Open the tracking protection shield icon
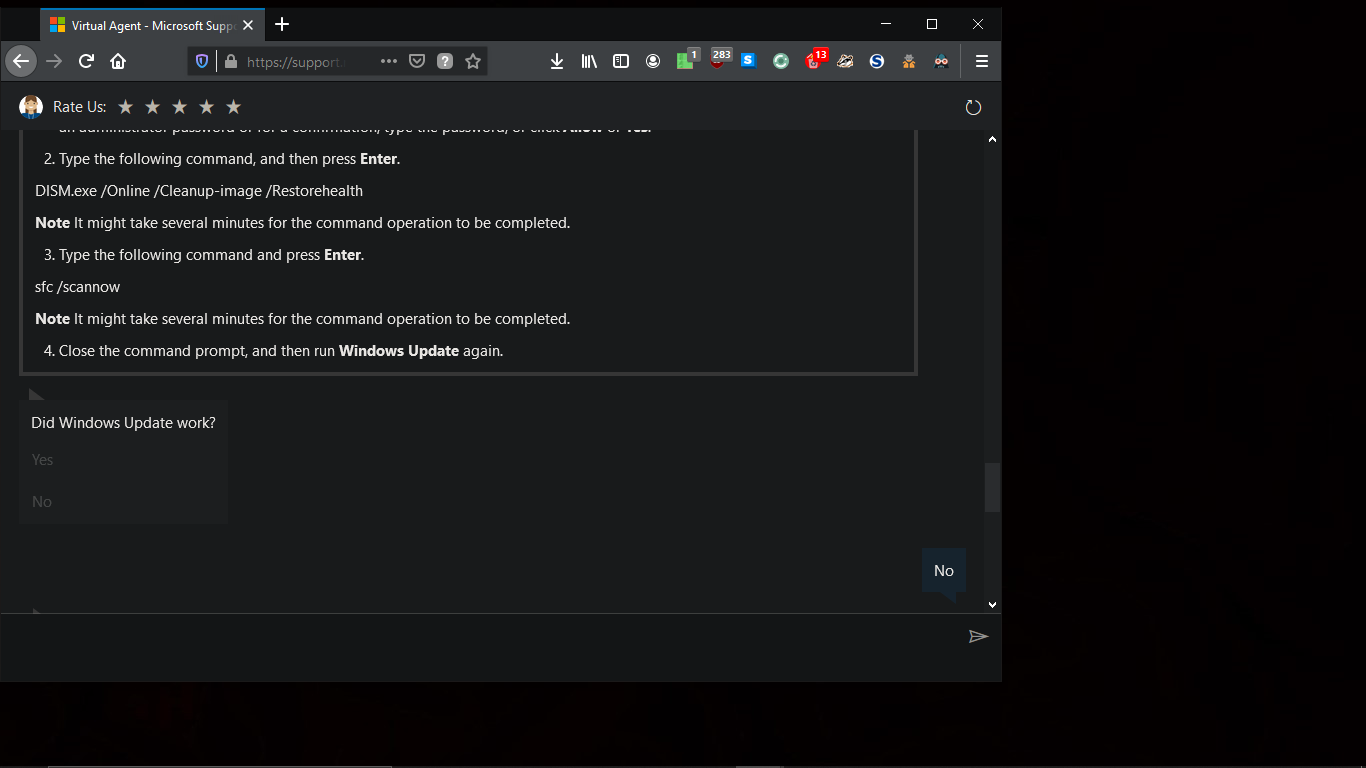The image size is (1366, 768). click(x=202, y=61)
